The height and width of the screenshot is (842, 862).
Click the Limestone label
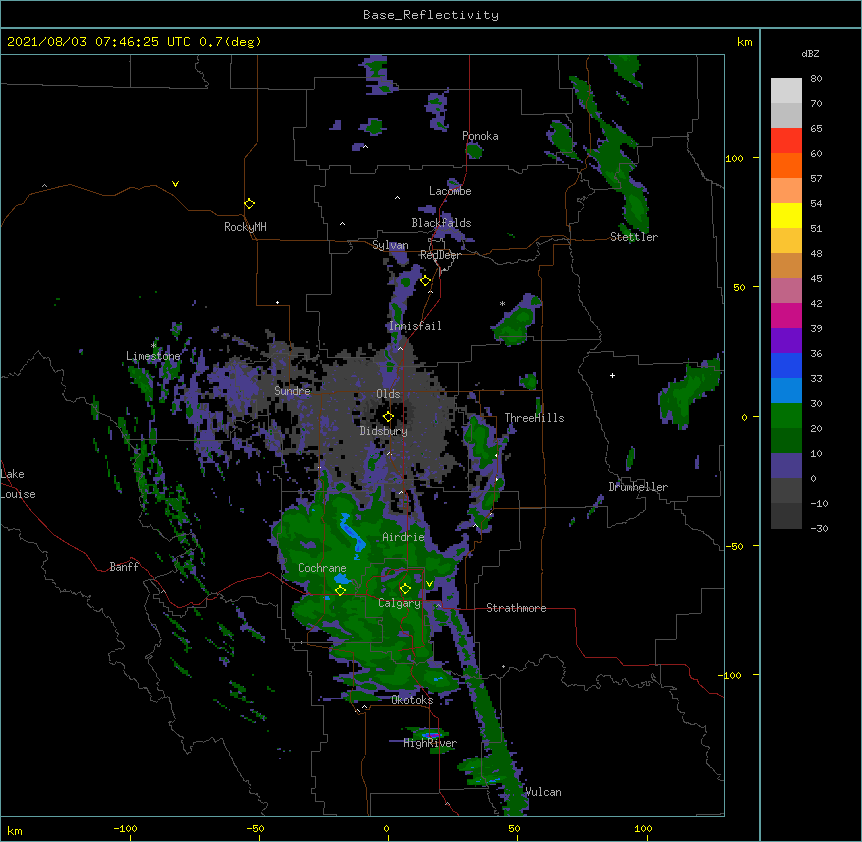tap(153, 356)
